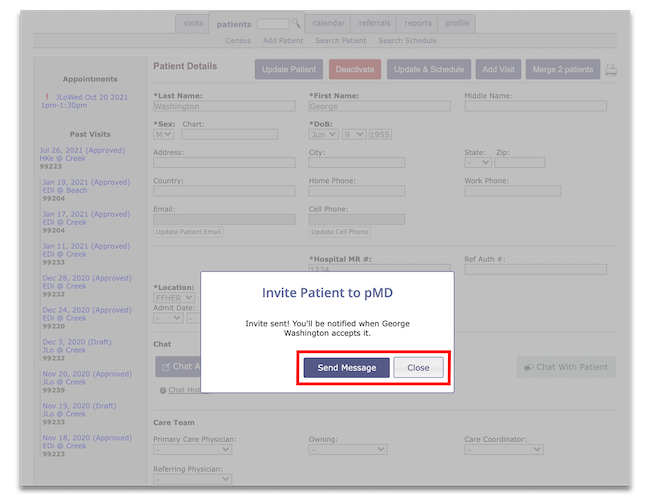
Task: Open the Jan 17, 2021 past visit
Action: pos(86,218)
